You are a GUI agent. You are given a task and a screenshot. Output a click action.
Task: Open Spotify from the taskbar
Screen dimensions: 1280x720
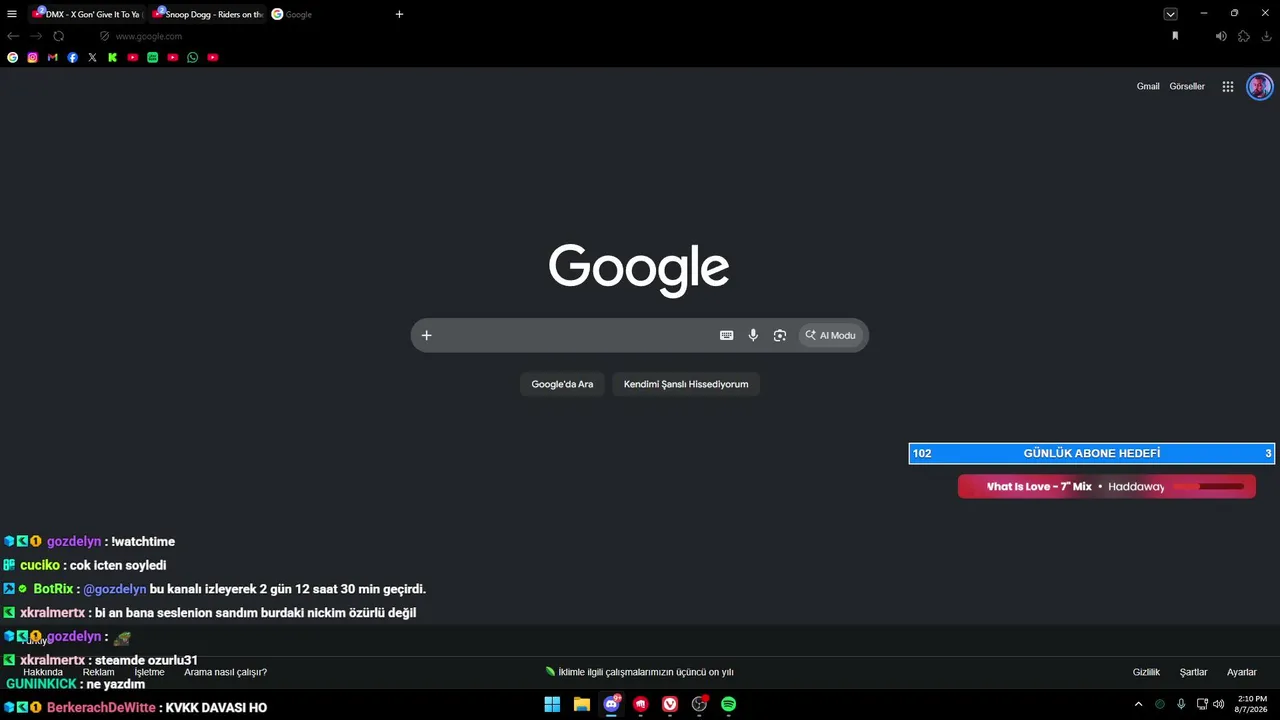pyautogui.click(x=729, y=704)
